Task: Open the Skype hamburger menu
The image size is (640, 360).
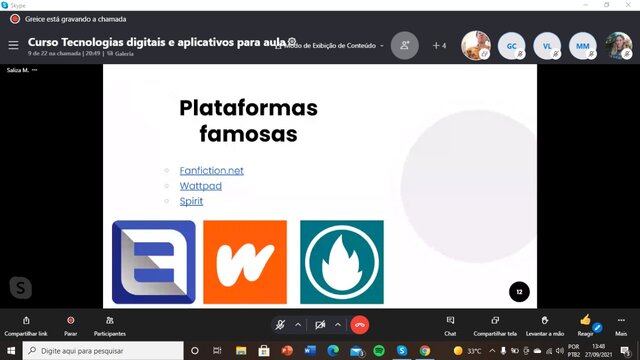Action: [x=13, y=45]
